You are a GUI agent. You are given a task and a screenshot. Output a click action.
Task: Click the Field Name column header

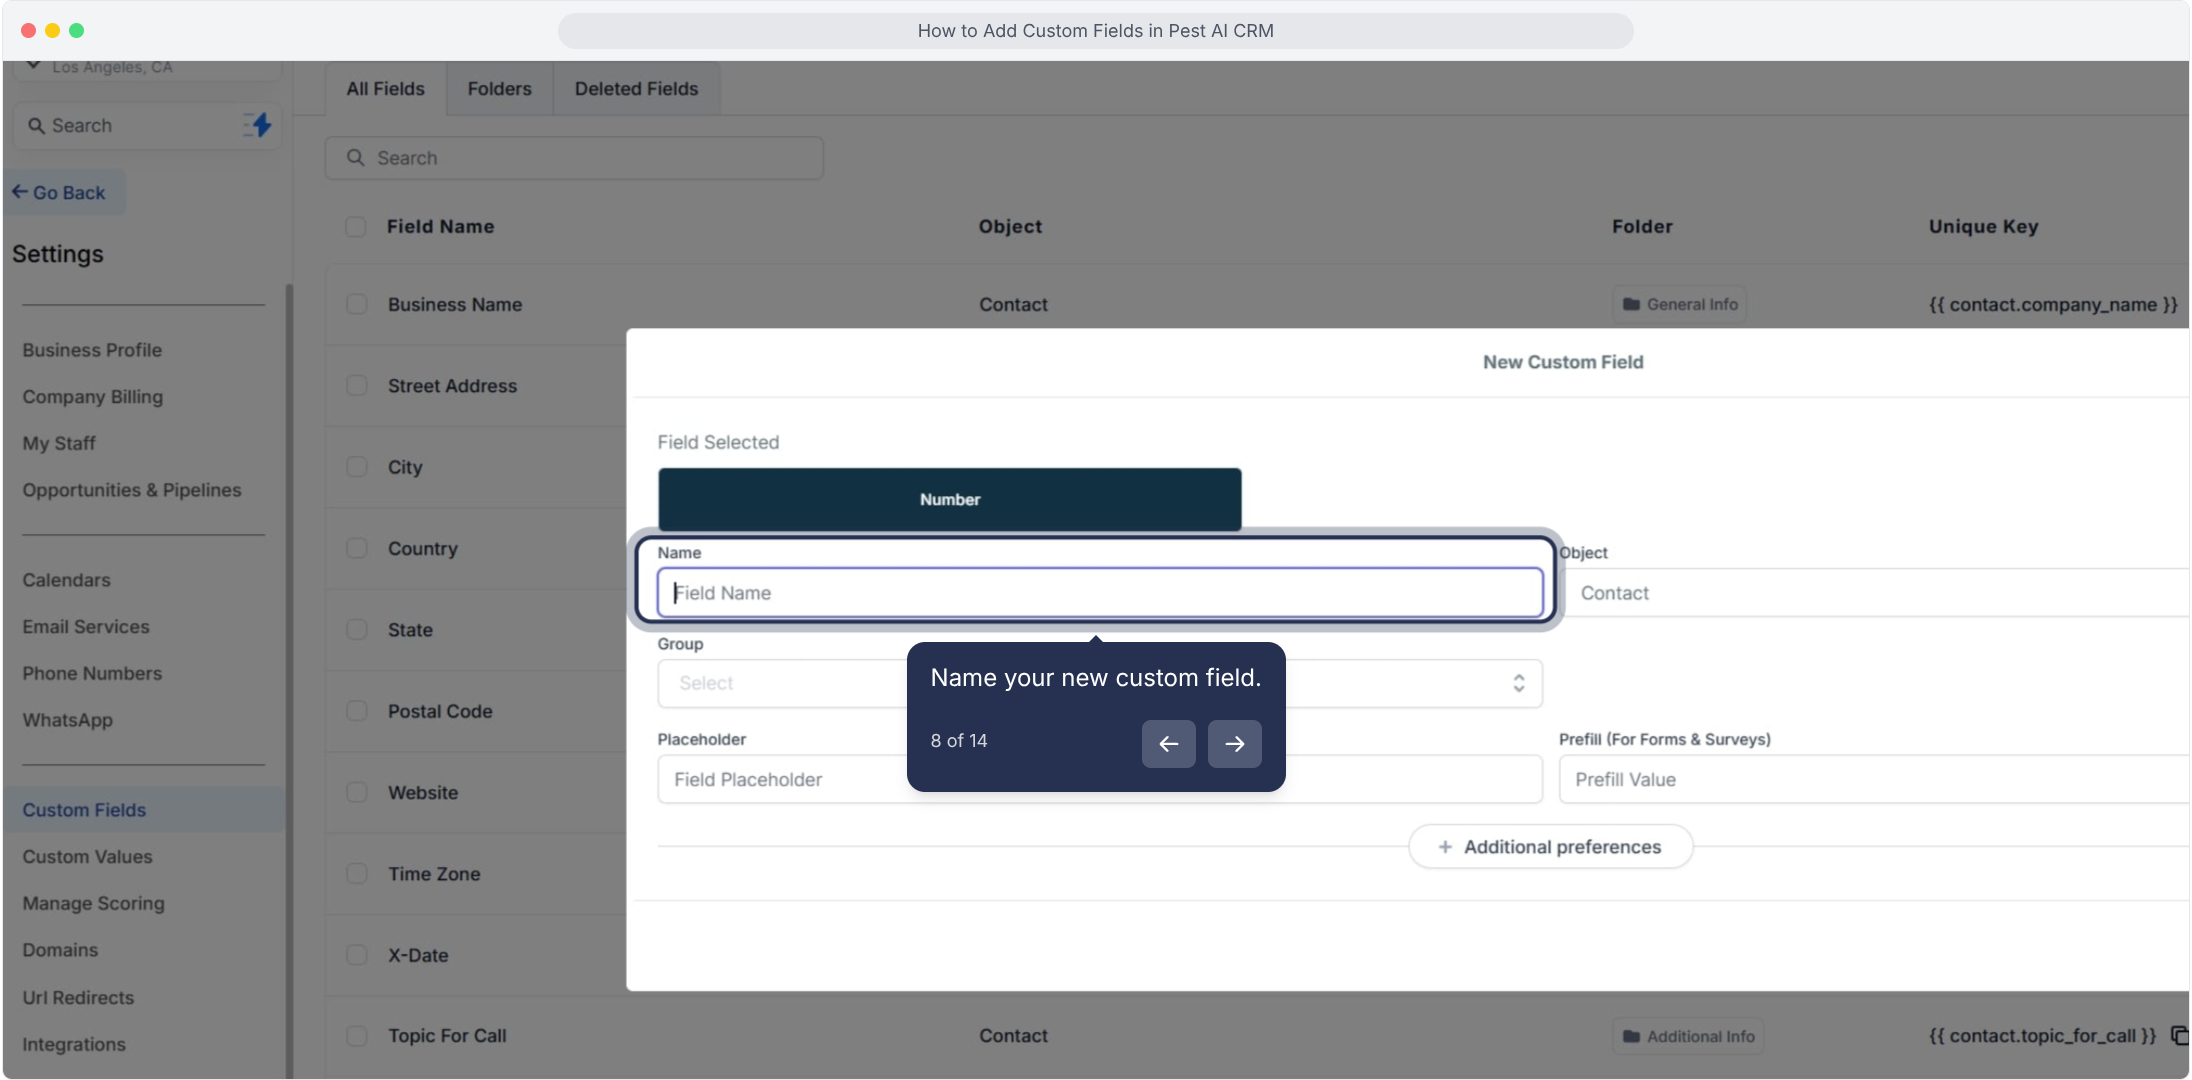click(x=441, y=227)
